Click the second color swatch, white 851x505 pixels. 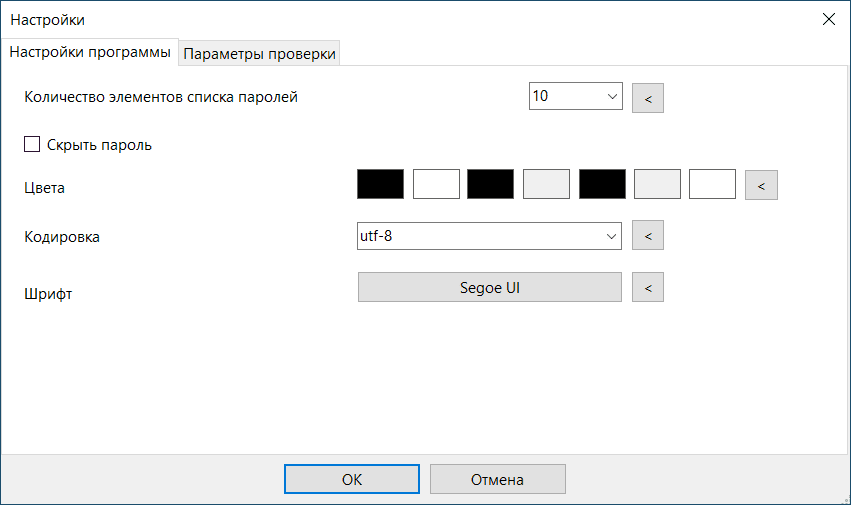[x=436, y=185]
